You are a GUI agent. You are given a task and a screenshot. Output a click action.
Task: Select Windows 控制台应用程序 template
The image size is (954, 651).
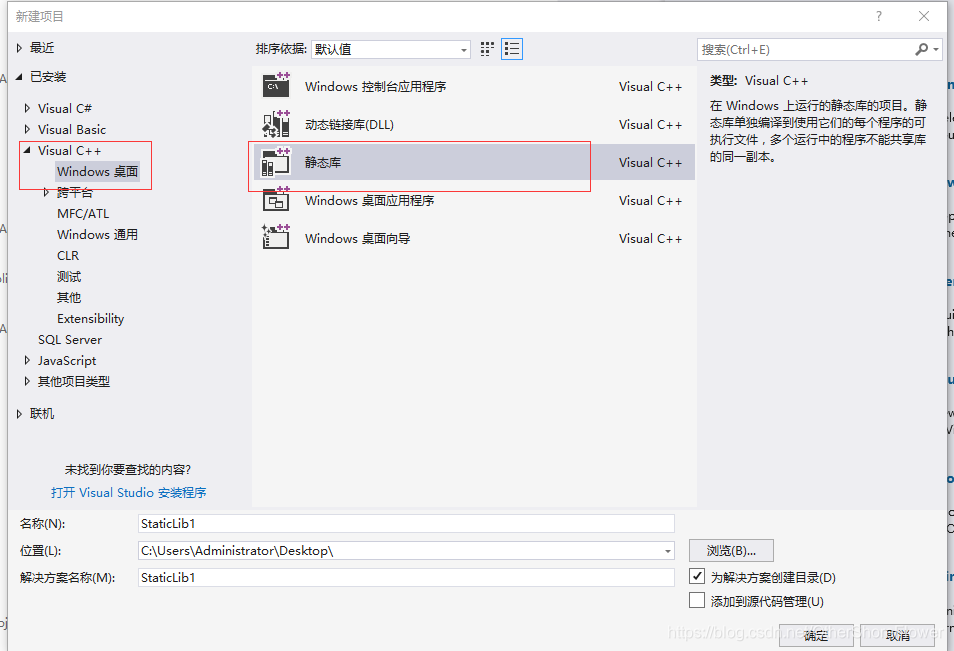[375, 86]
